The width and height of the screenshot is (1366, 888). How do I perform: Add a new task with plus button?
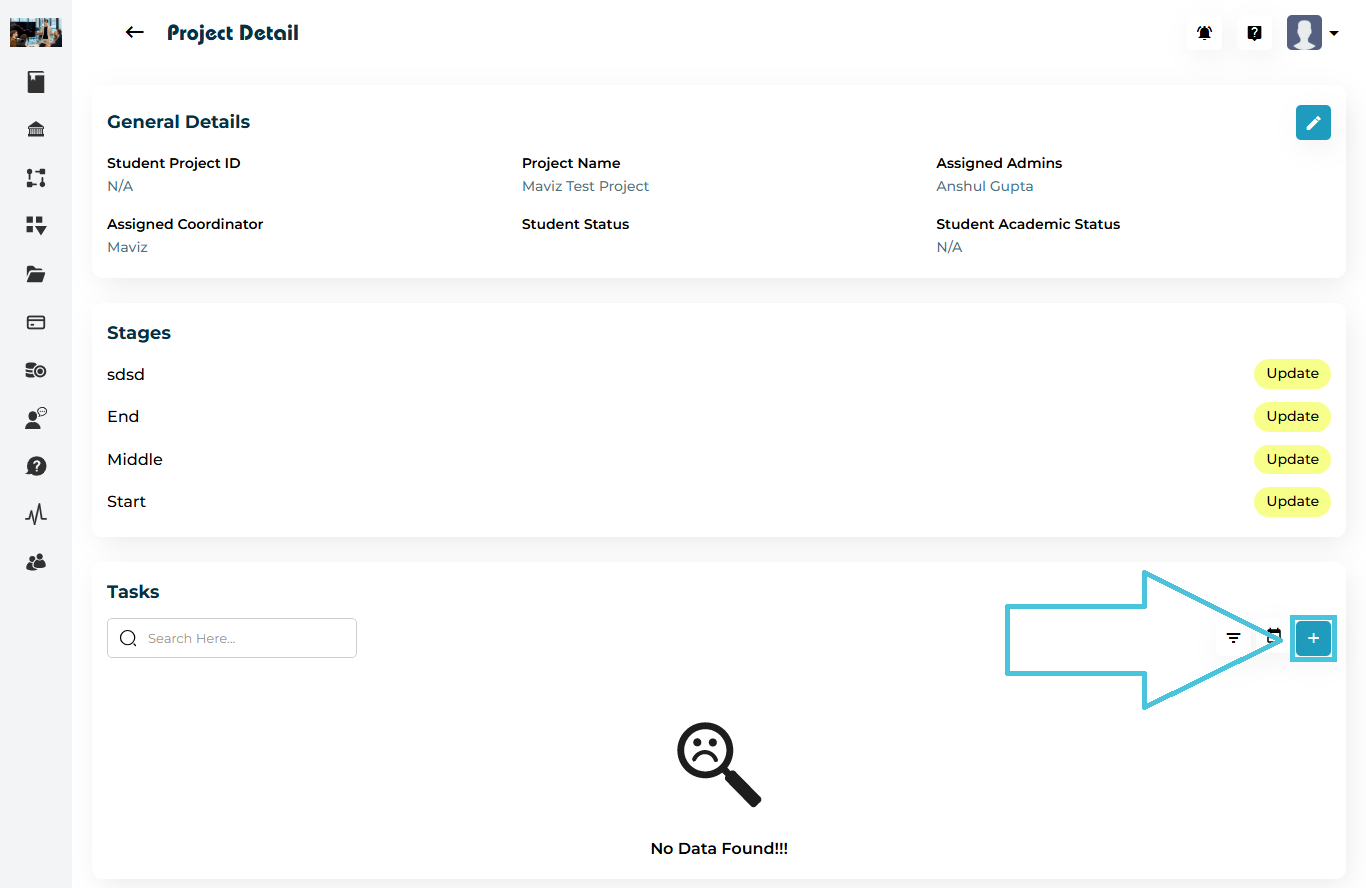pyautogui.click(x=1313, y=638)
